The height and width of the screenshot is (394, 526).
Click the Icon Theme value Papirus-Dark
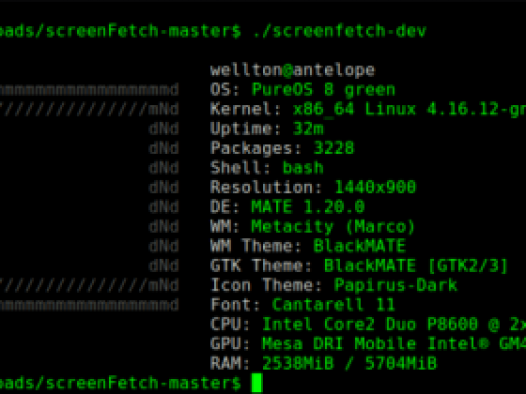tap(396, 285)
